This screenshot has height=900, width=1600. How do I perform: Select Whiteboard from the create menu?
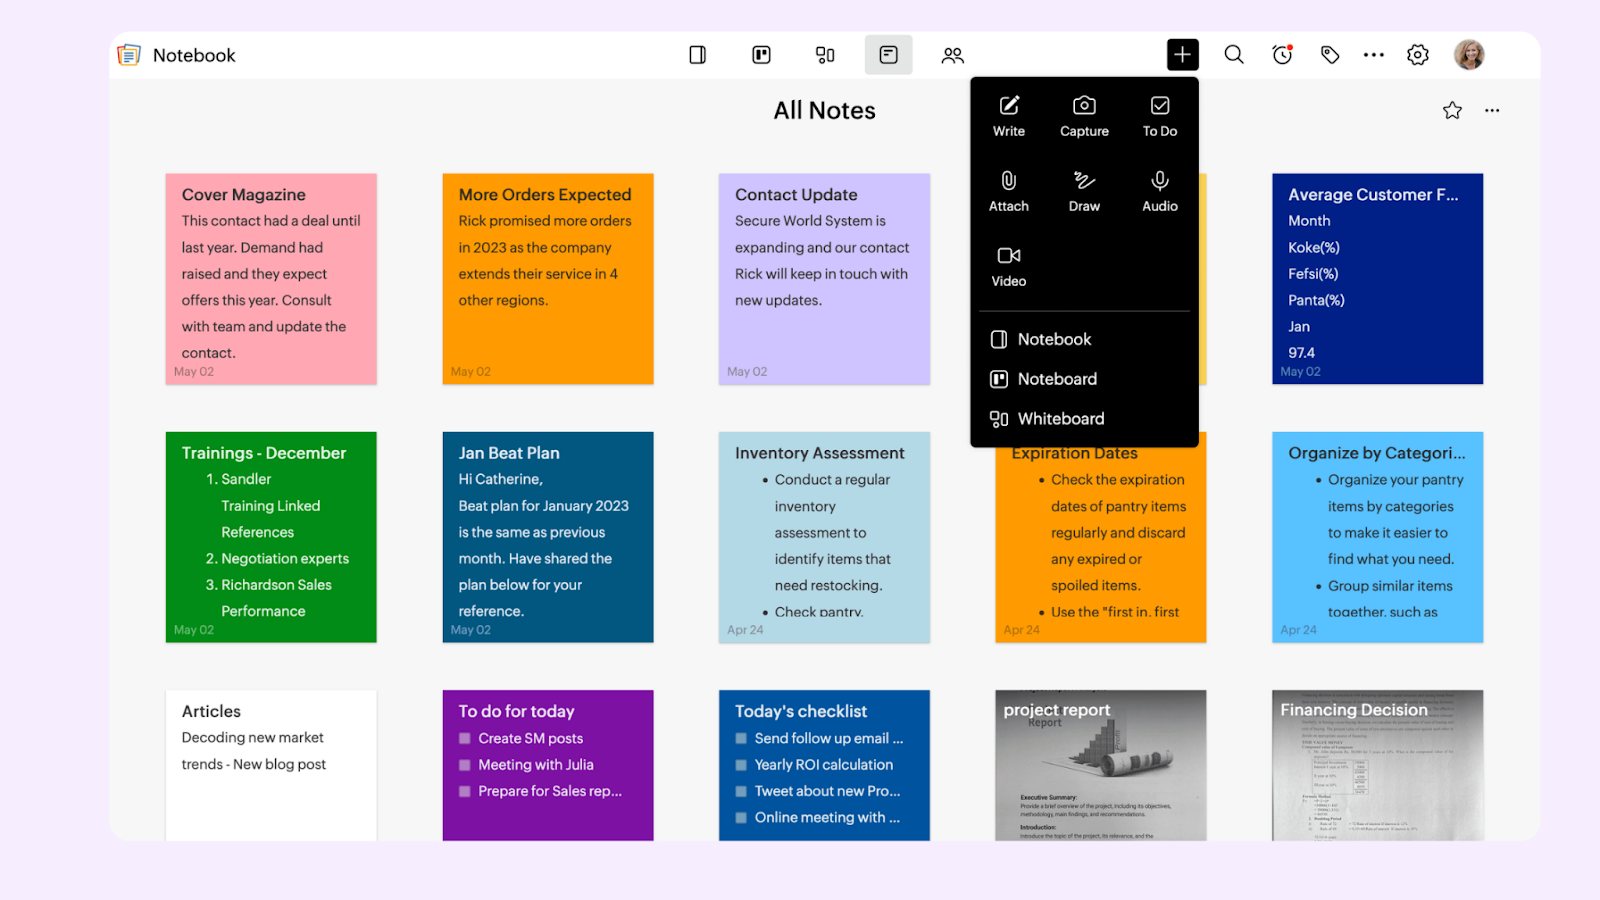pos(1060,419)
